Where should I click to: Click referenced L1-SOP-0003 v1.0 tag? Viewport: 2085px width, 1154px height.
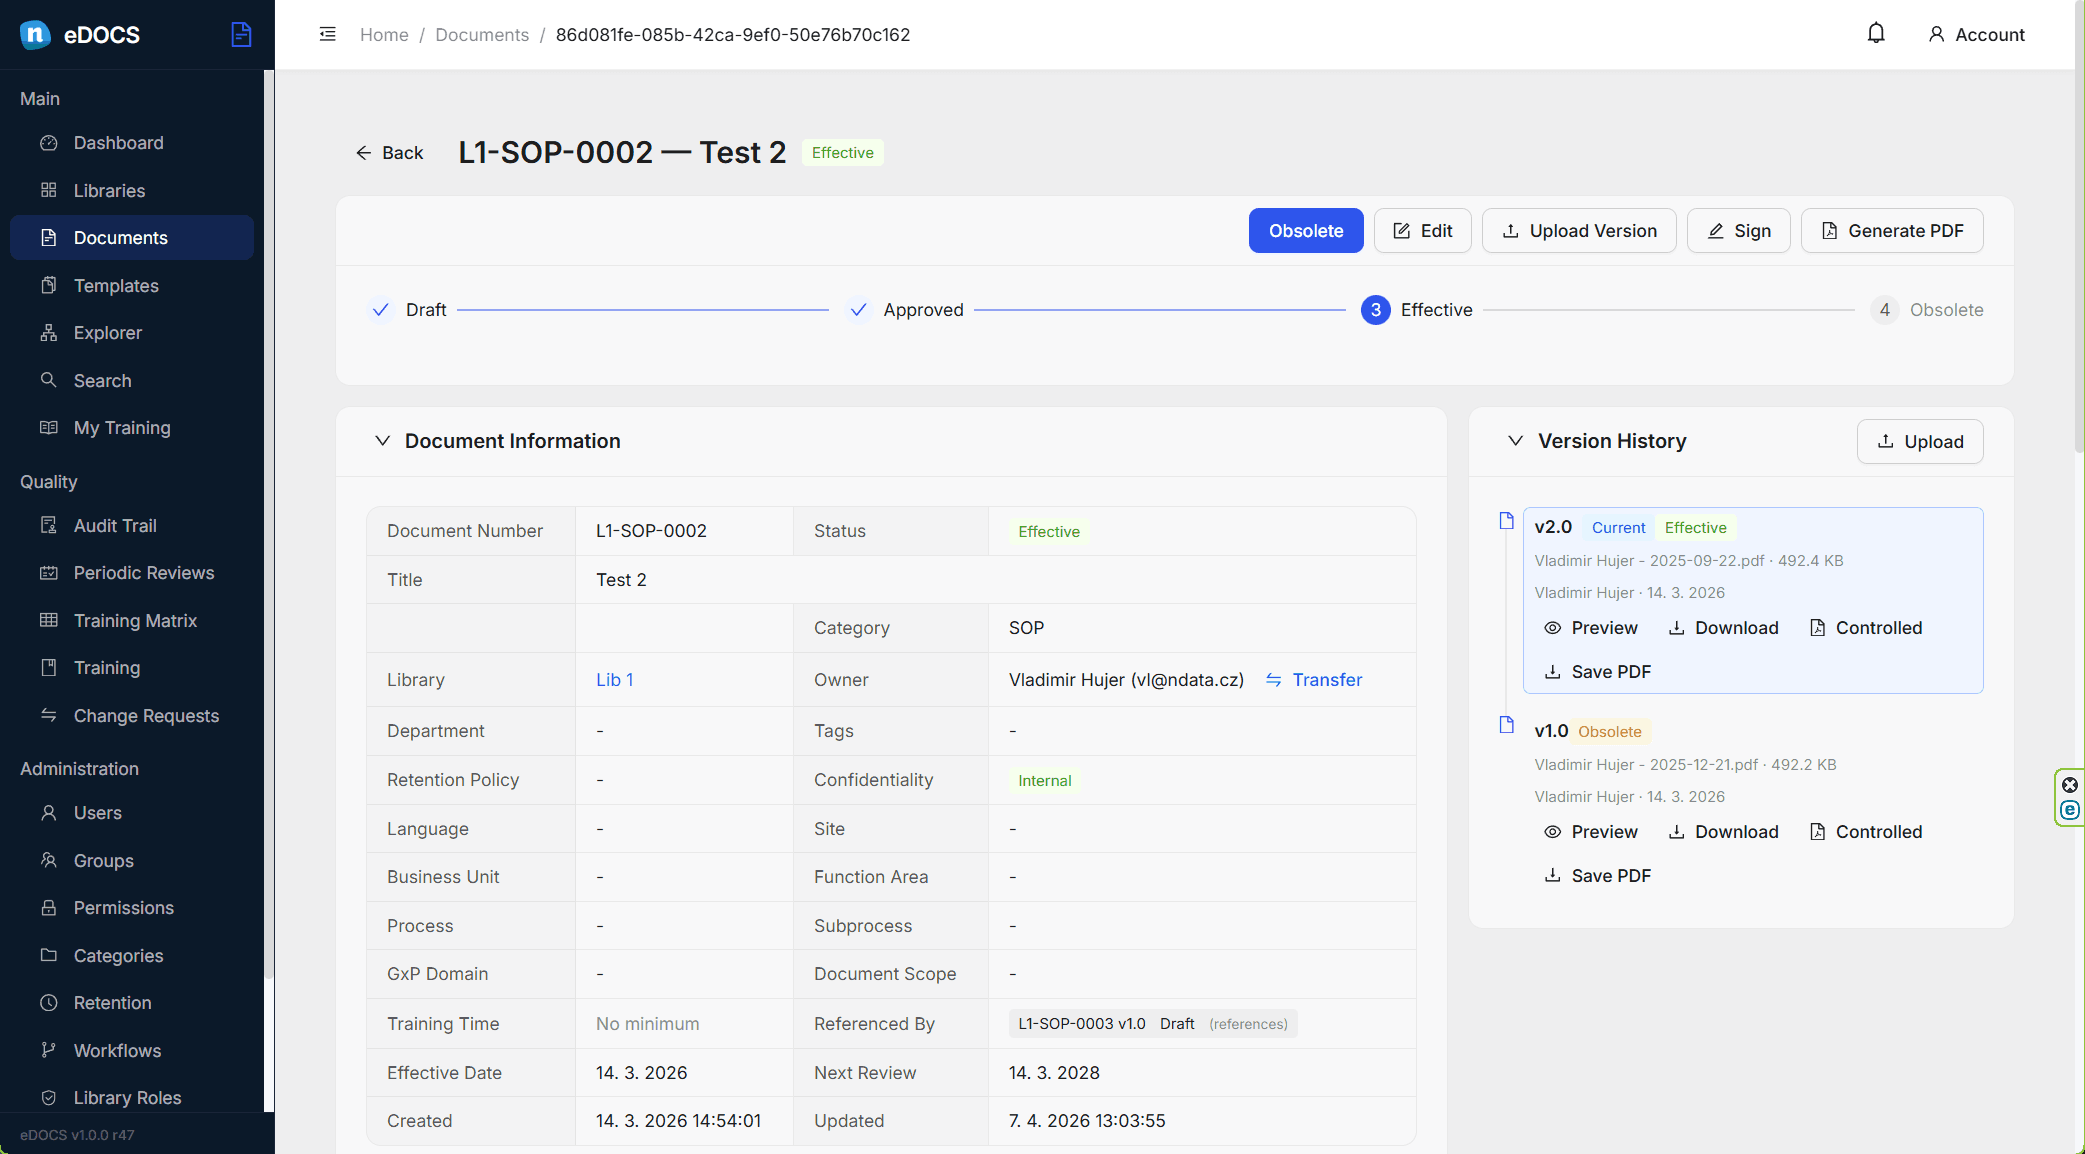(1153, 1024)
